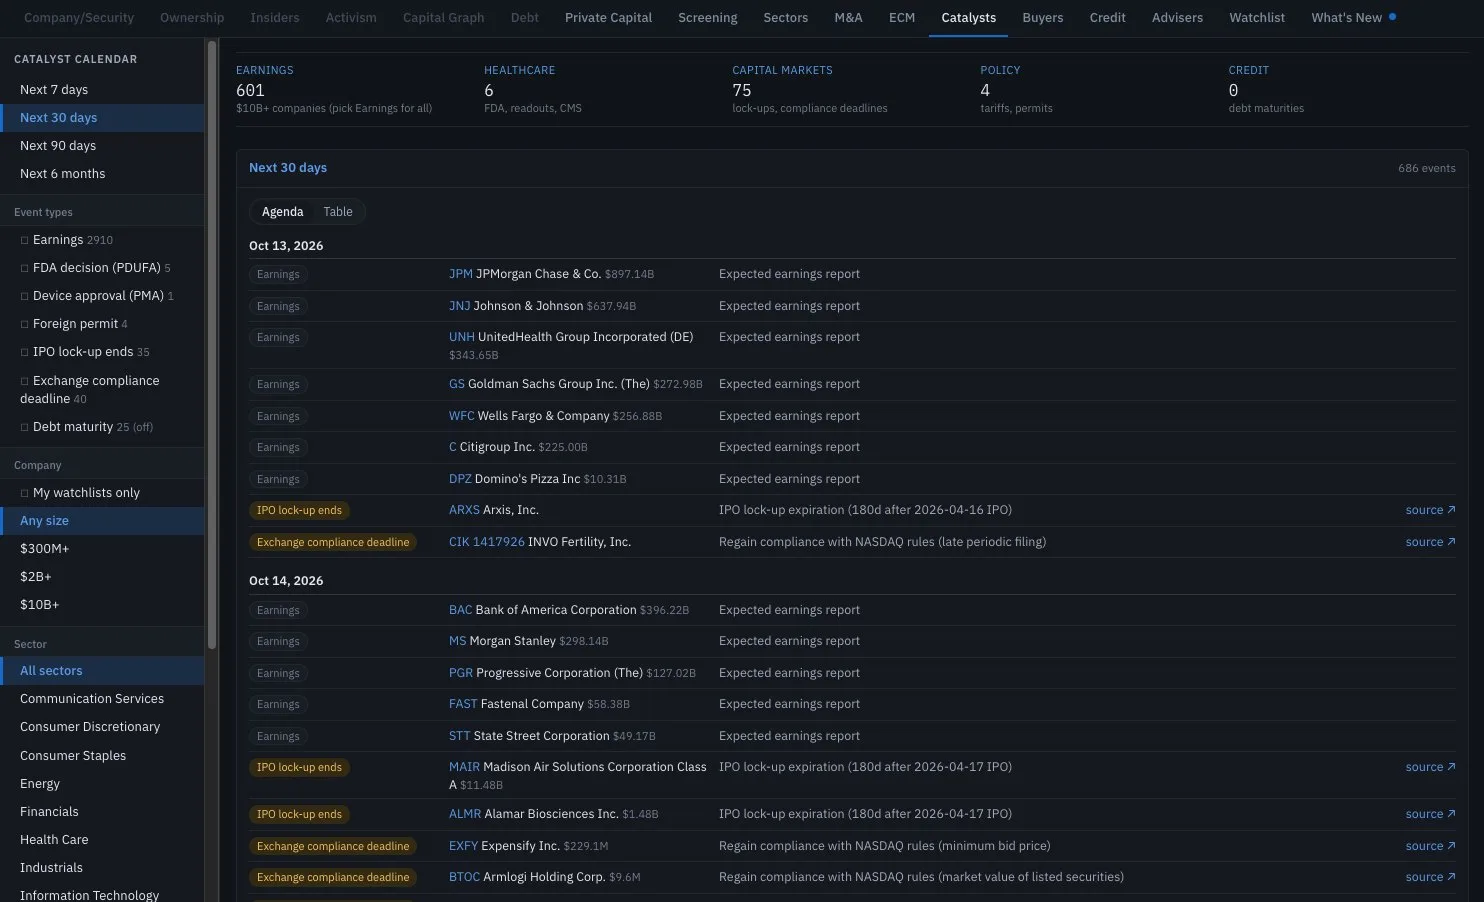The width and height of the screenshot is (1484, 902).
Task: Filter by Financials sector
Action: [102, 812]
